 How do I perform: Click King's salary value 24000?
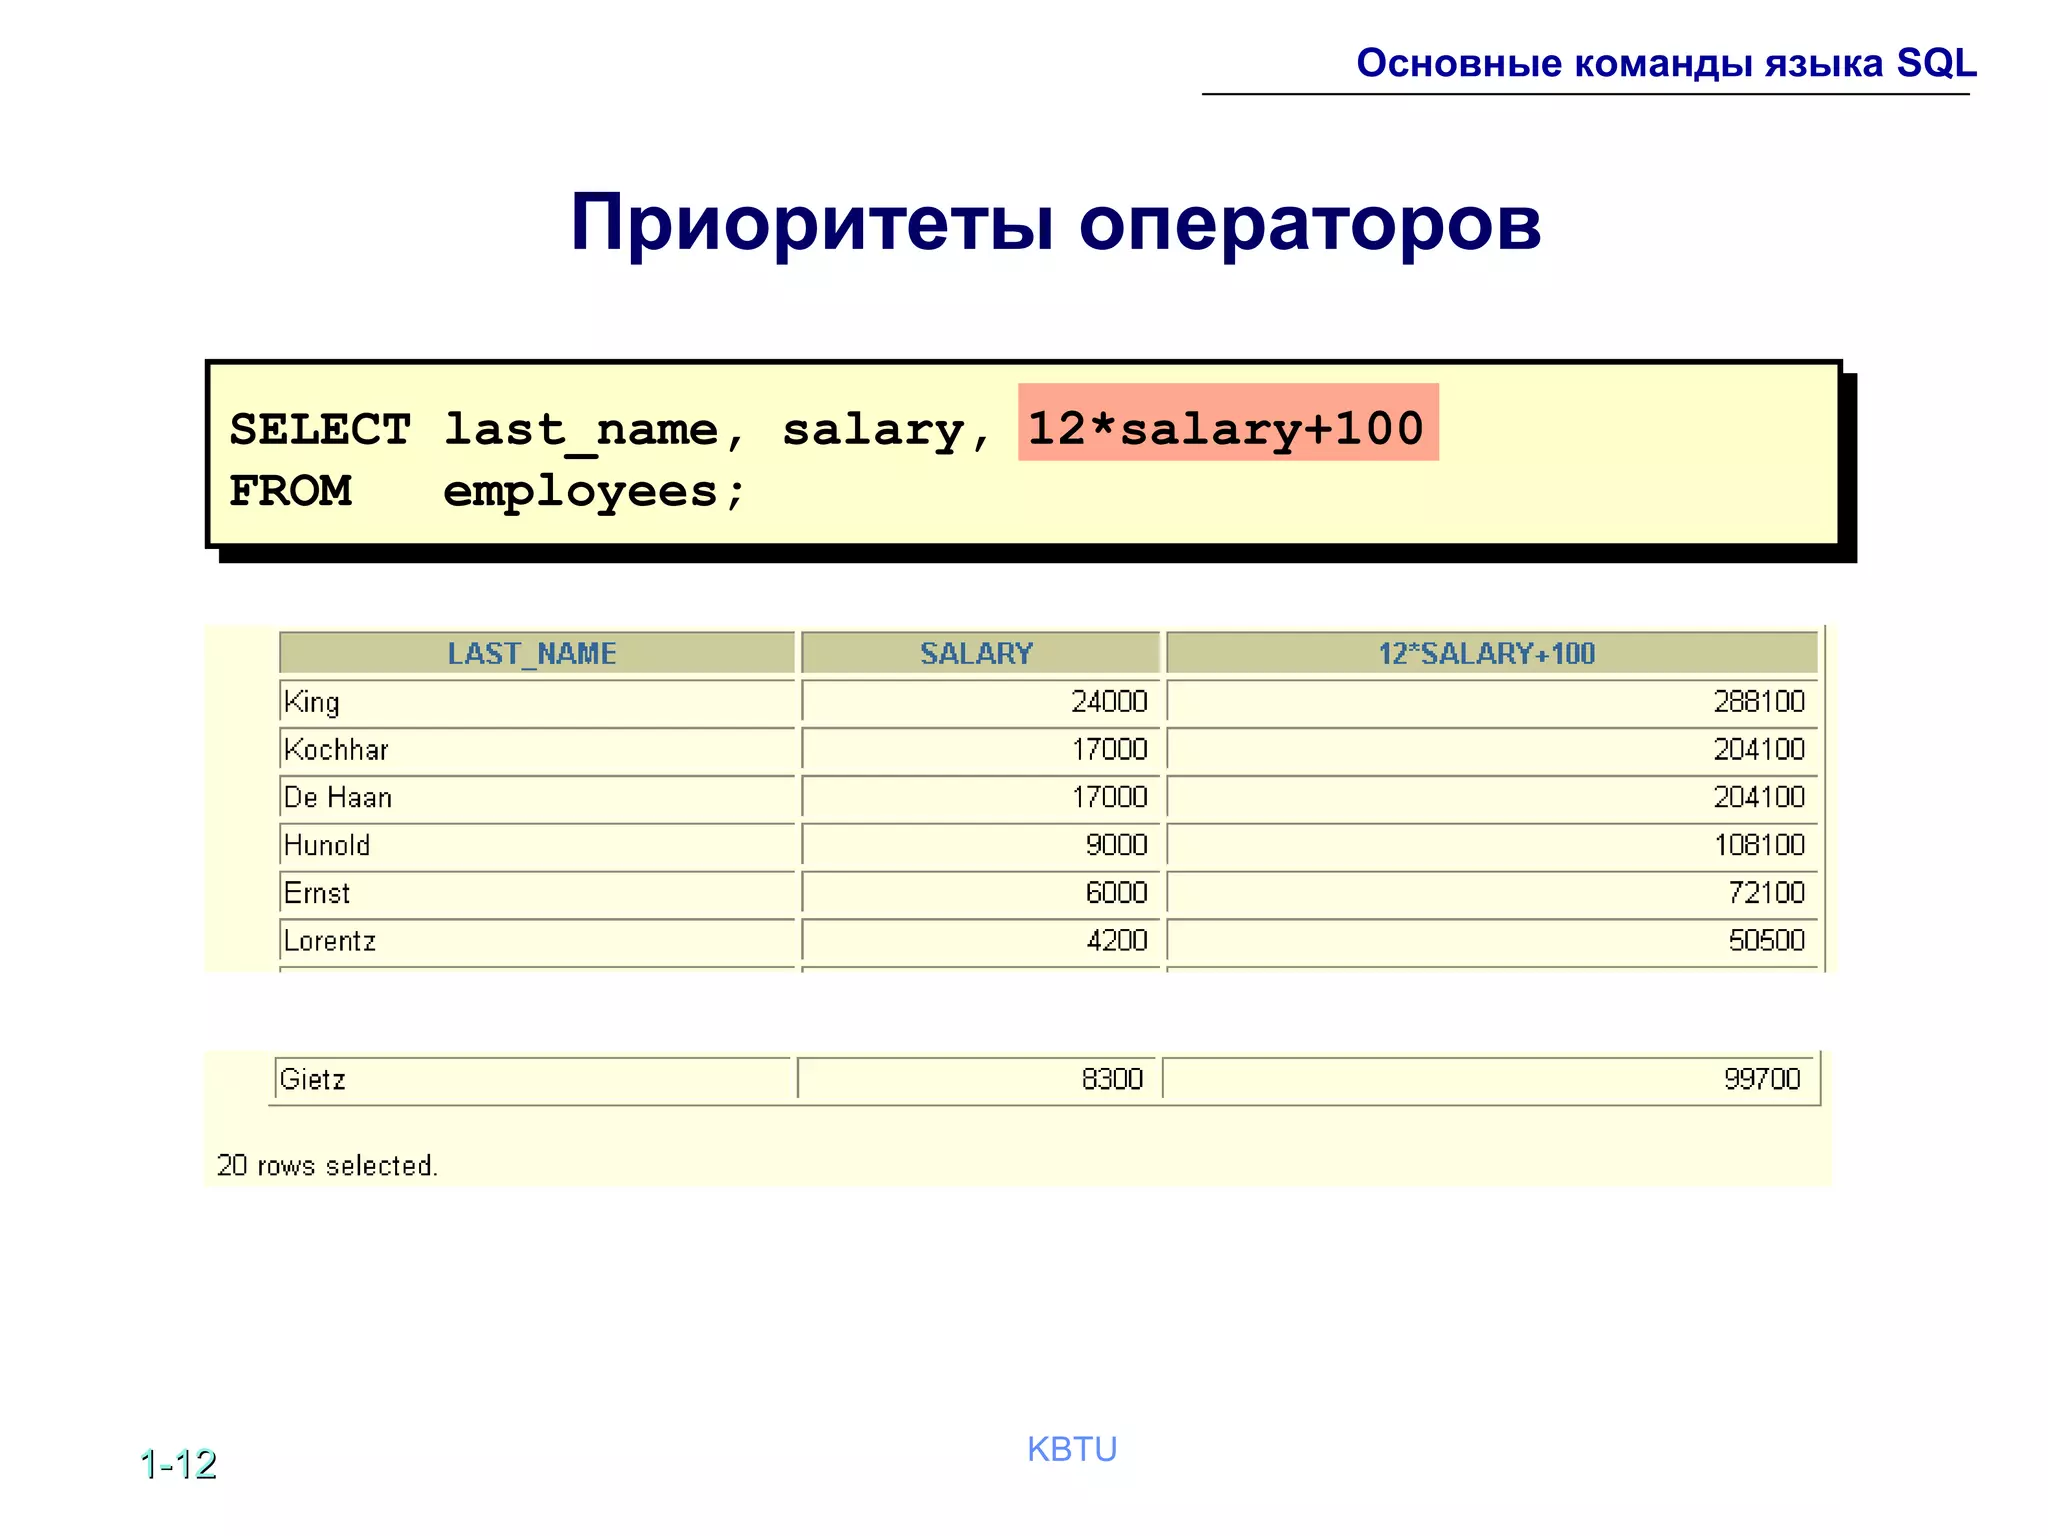1109,701
